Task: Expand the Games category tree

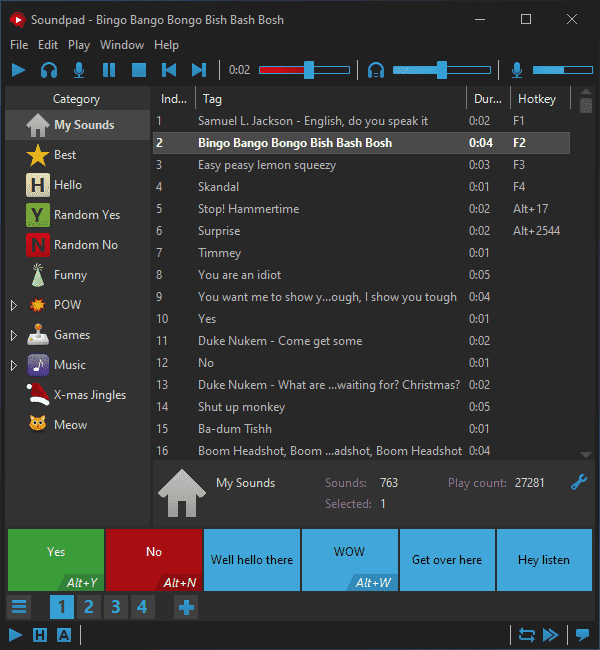Action: (14, 335)
